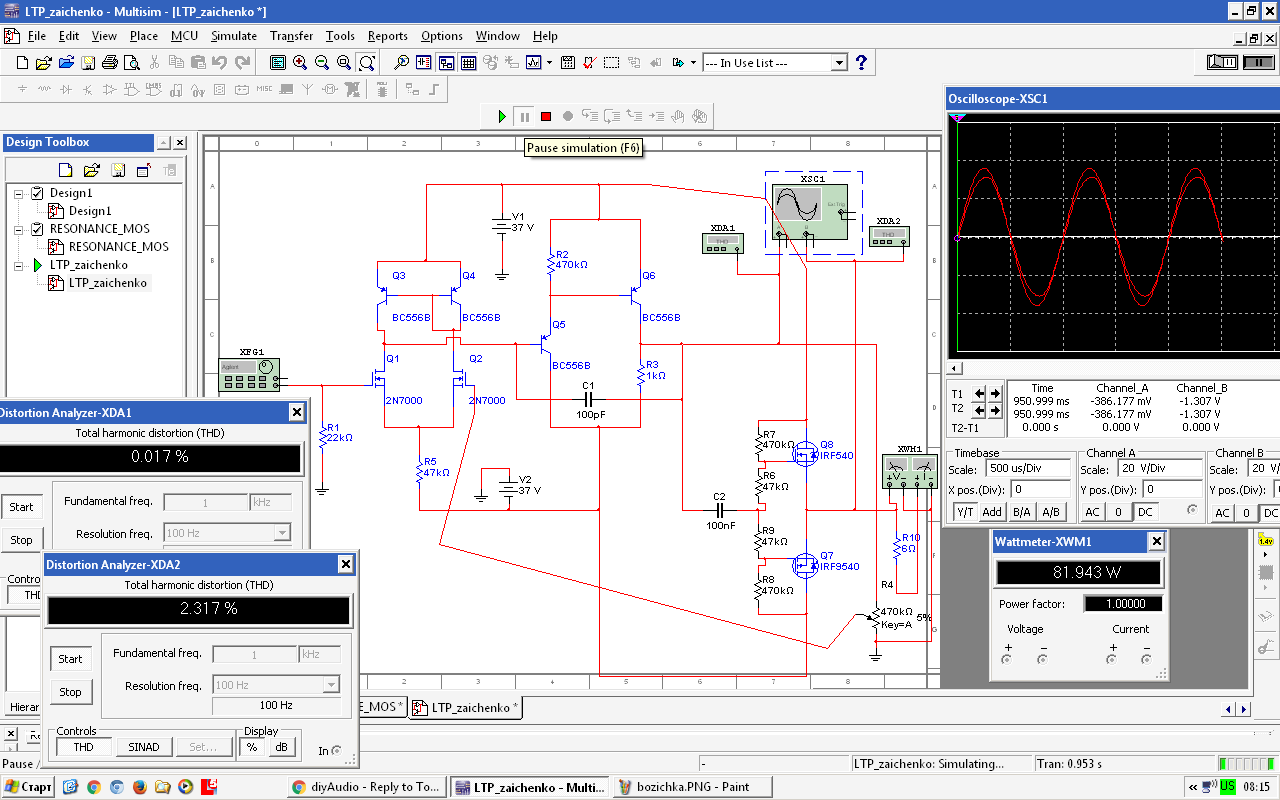Image resolution: width=1280 pixels, height=800 pixels.
Task: Click Start in Distortion Analyzer-XDA1
Action: [21, 507]
